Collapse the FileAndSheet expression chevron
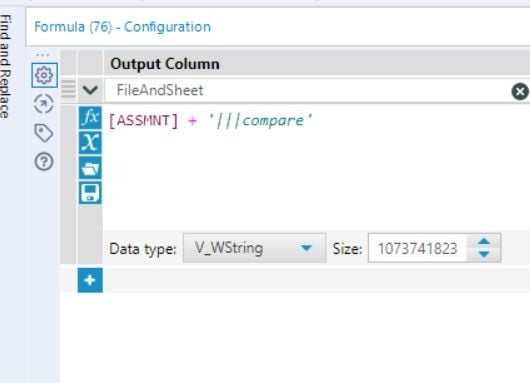The height and width of the screenshot is (383, 530). (x=90, y=90)
